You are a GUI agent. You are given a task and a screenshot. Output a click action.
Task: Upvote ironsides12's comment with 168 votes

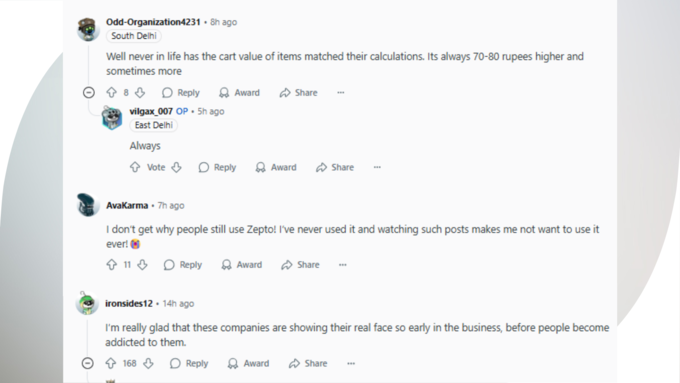click(111, 363)
